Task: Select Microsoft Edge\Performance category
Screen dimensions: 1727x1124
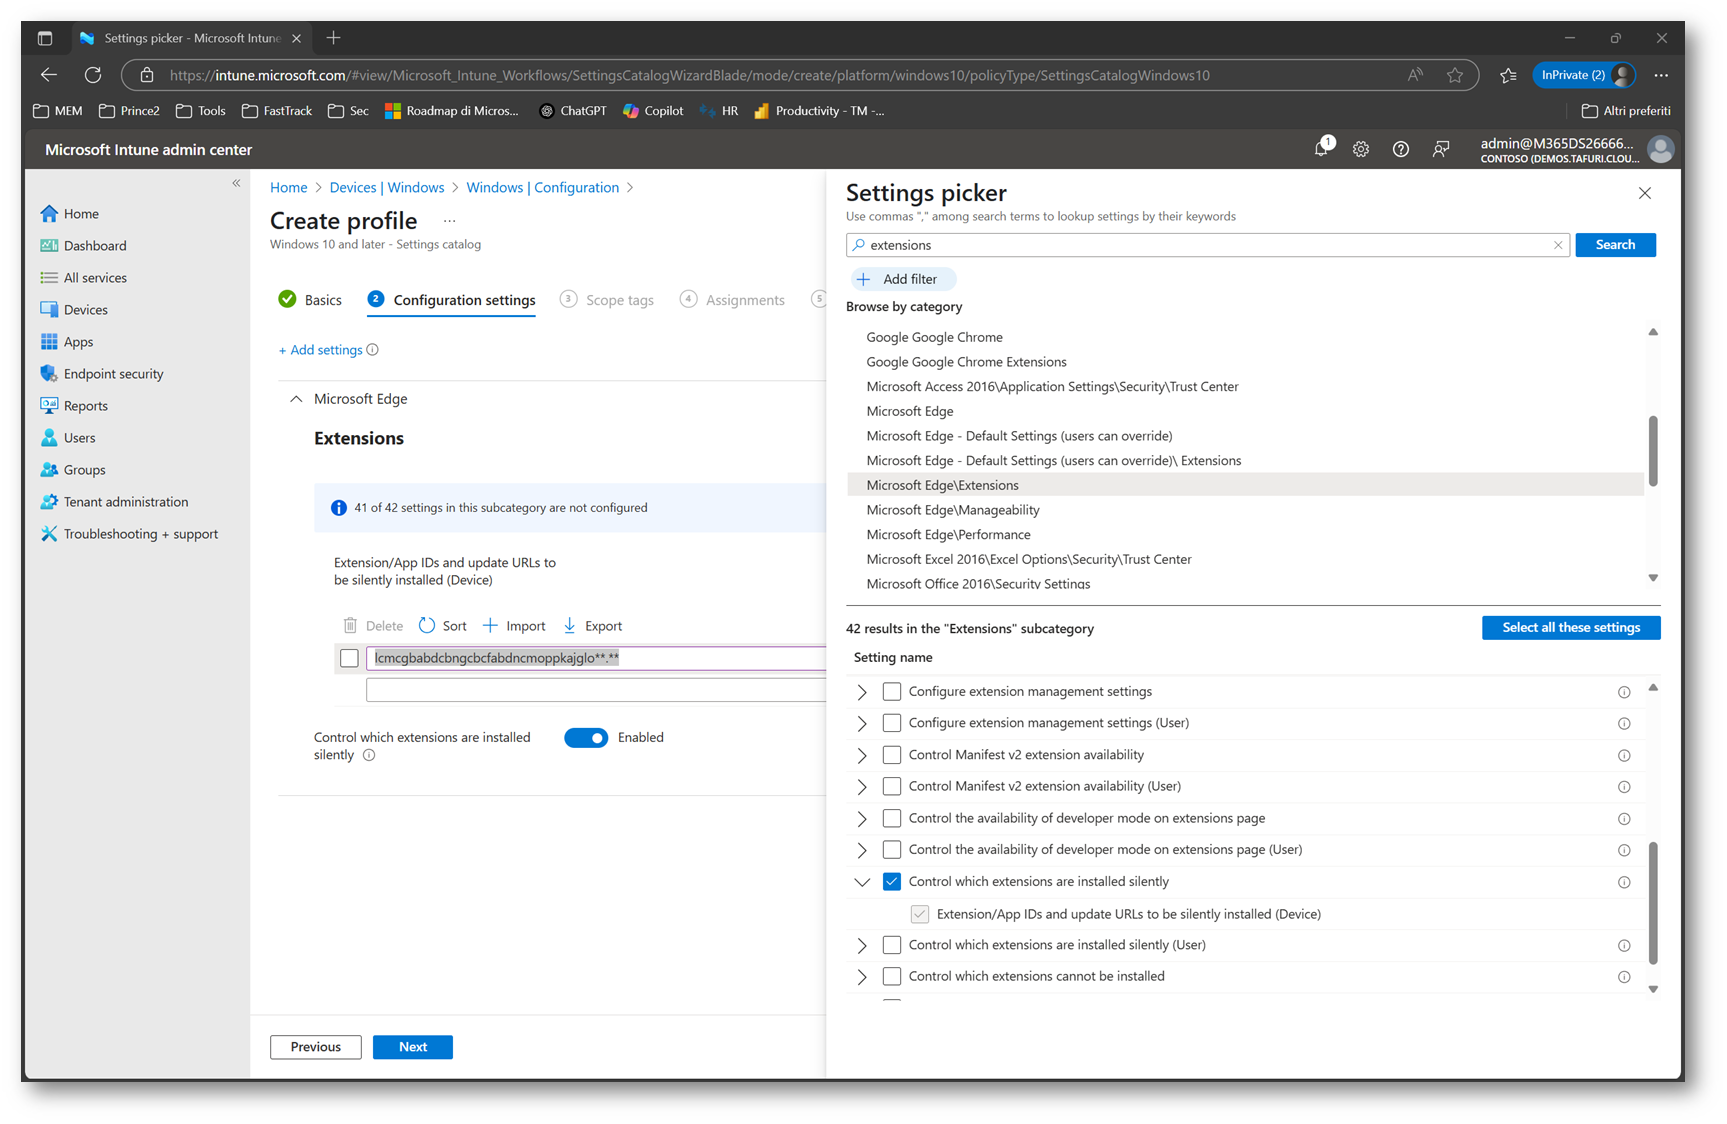Action: pyautogui.click(x=948, y=535)
